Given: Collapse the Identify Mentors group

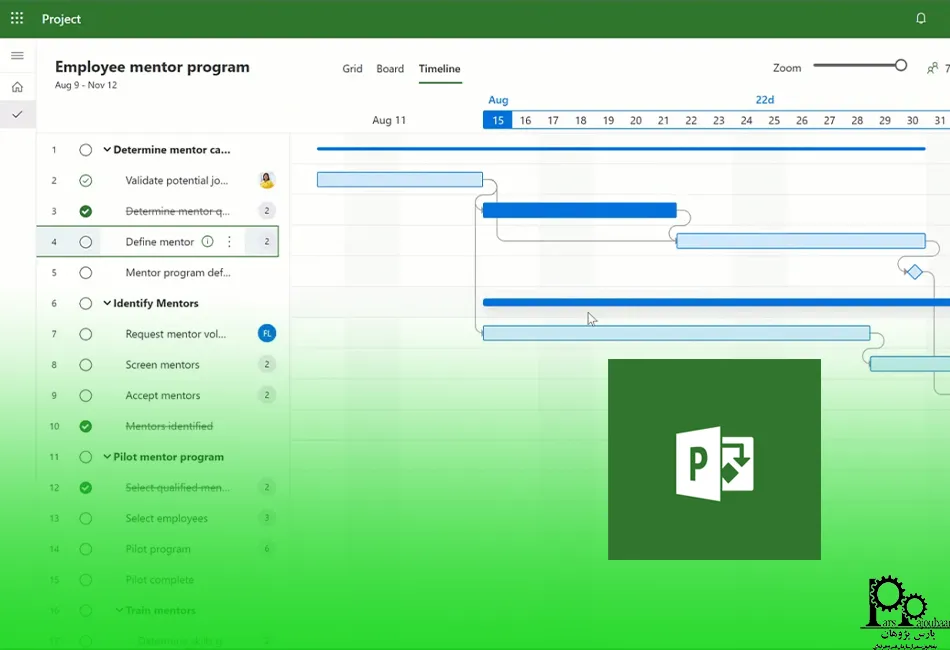Looking at the screenshot, I should 107,303.
